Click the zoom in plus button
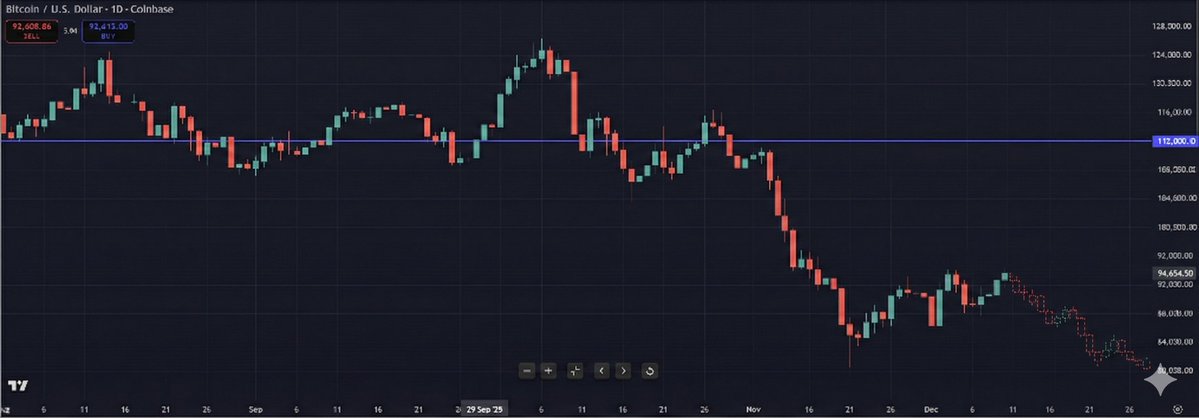The width and height of the screenshot is (1199, 418). [548, 371]
